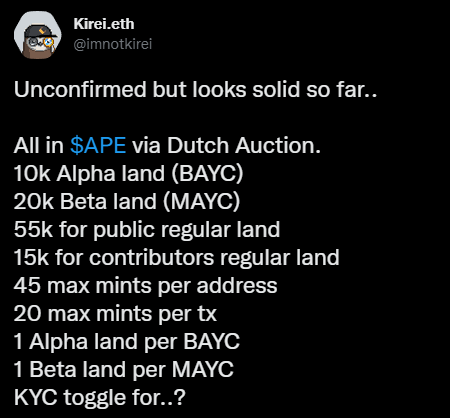450x418 pixels.
Task: Click the "1 Alpha land per BAYC" line
Action: 127,342
